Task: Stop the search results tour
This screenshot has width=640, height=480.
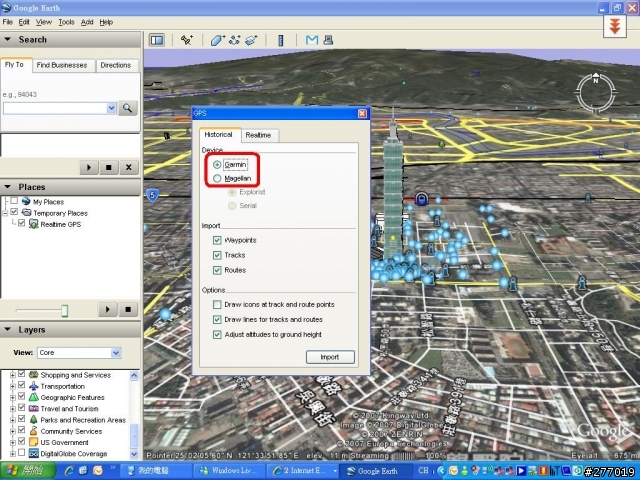Action: (x=109, y=167)
